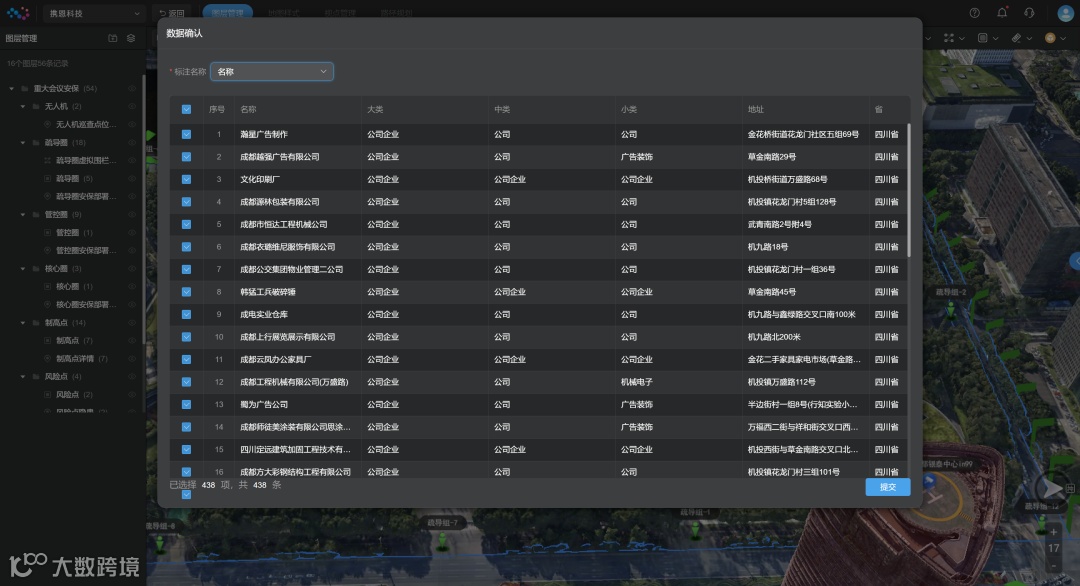
Task: Click address cell 草金南路29号
Action: (x=772, y=157)
